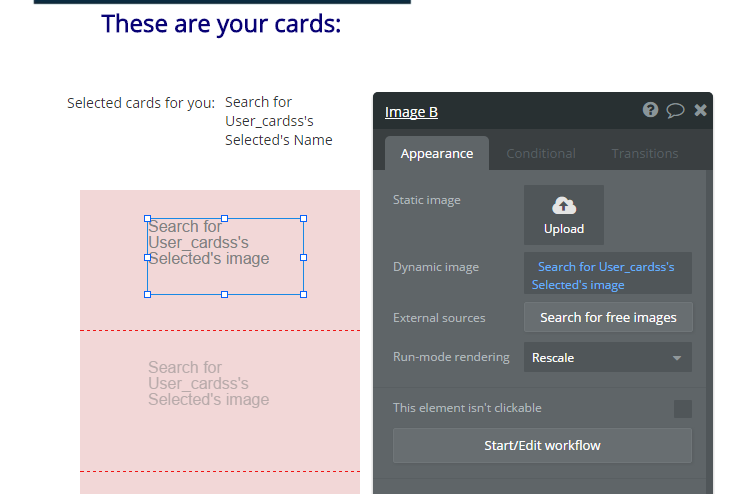Click the right-middle resize handle of selected image
Viewport: 750px width, 494px height.
coord(303,257)
